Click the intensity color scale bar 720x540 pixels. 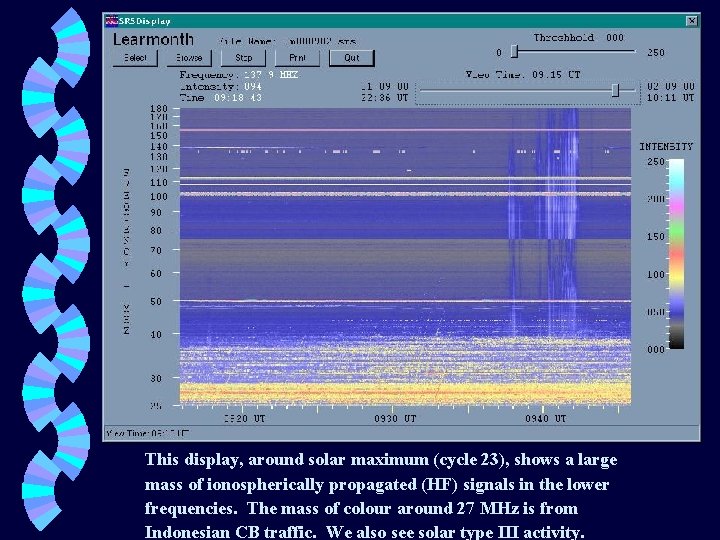pos(676,254)
